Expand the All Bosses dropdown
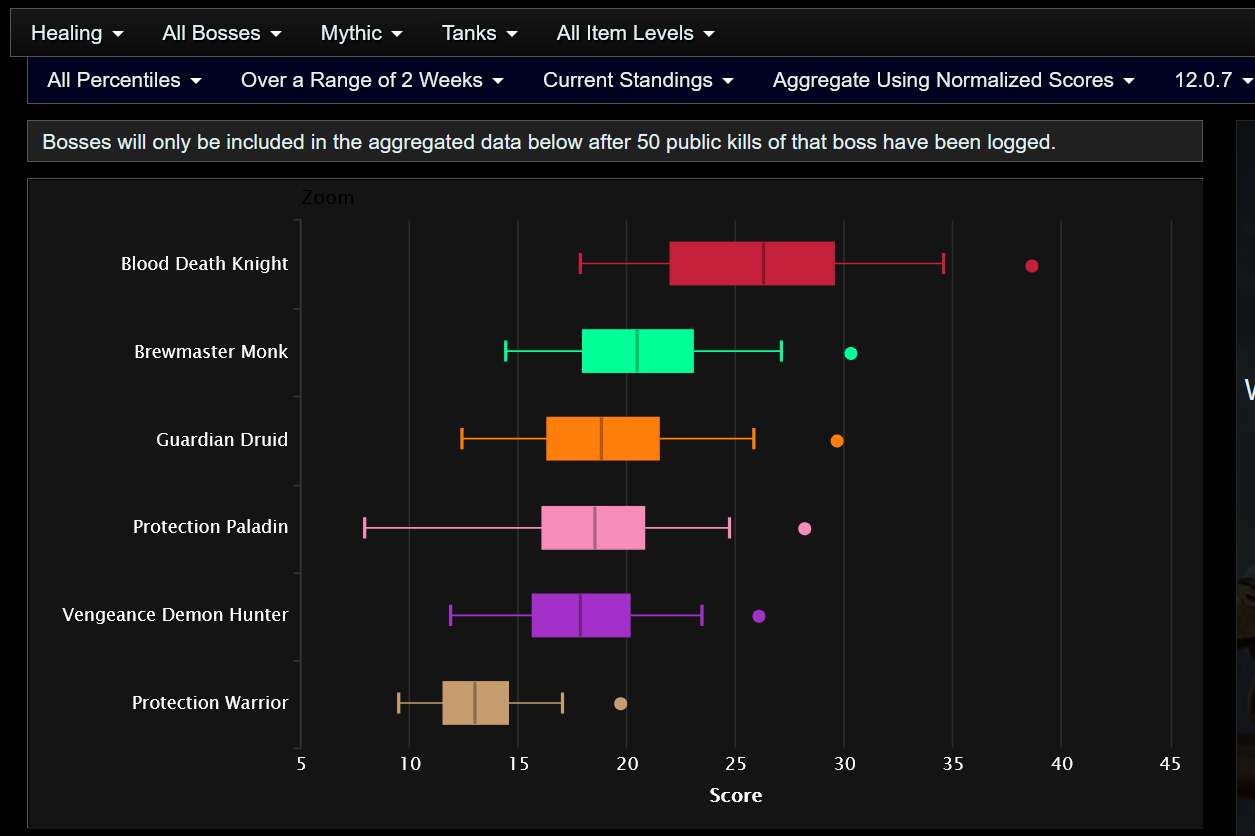The image size is (1255, 836). [x=222, y=33]
